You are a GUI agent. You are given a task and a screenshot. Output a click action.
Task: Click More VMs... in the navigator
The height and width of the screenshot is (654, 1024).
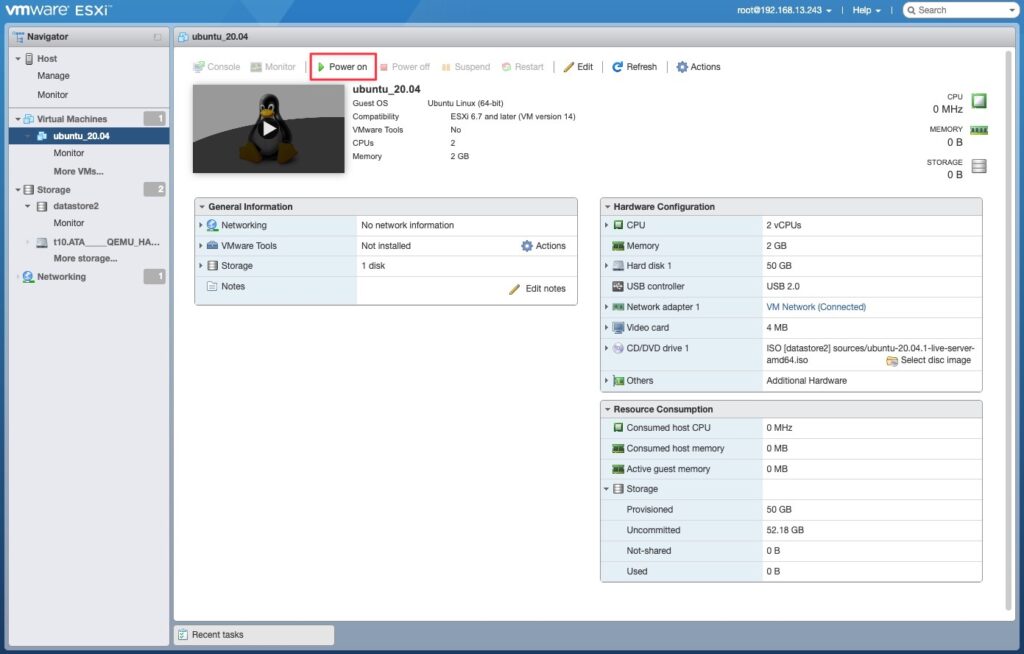[x=78, y=171]
